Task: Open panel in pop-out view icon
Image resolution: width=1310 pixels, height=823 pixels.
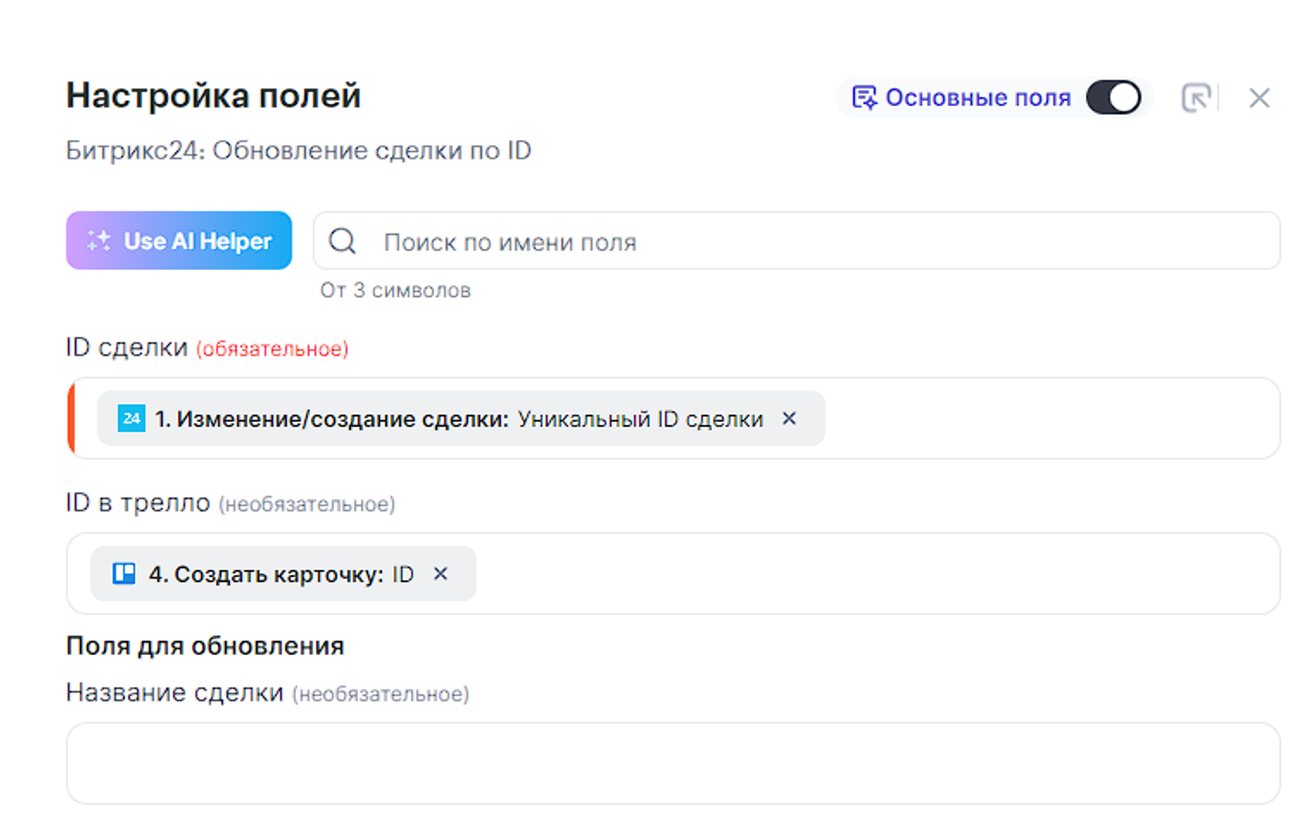Action: [x=1196, y=98]
